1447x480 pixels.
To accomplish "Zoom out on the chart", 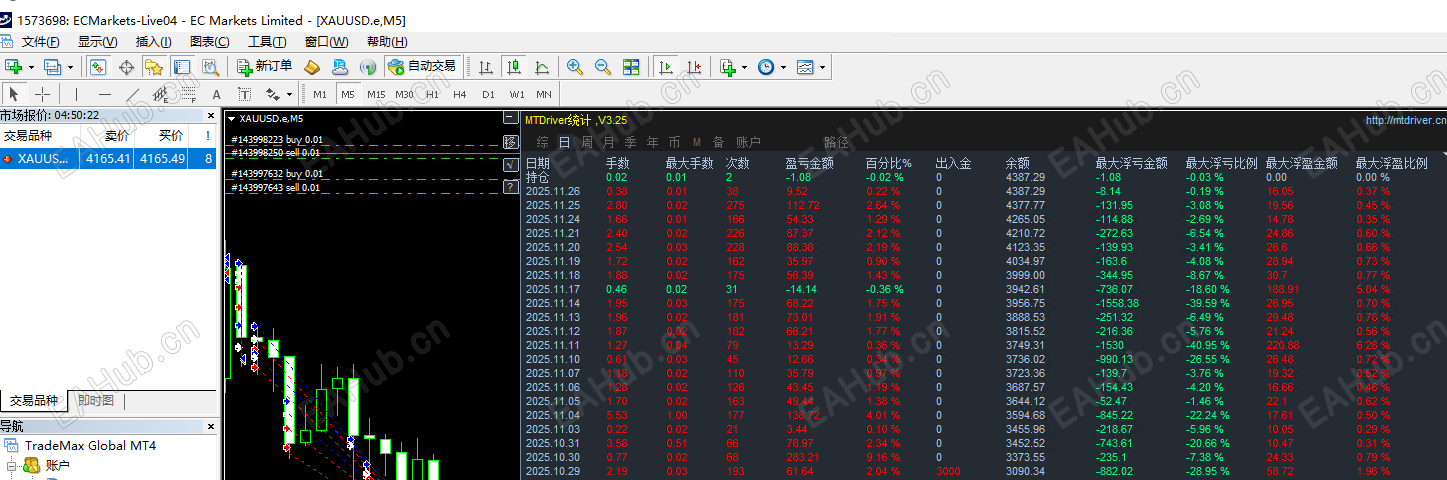I will tap(603, 67).
